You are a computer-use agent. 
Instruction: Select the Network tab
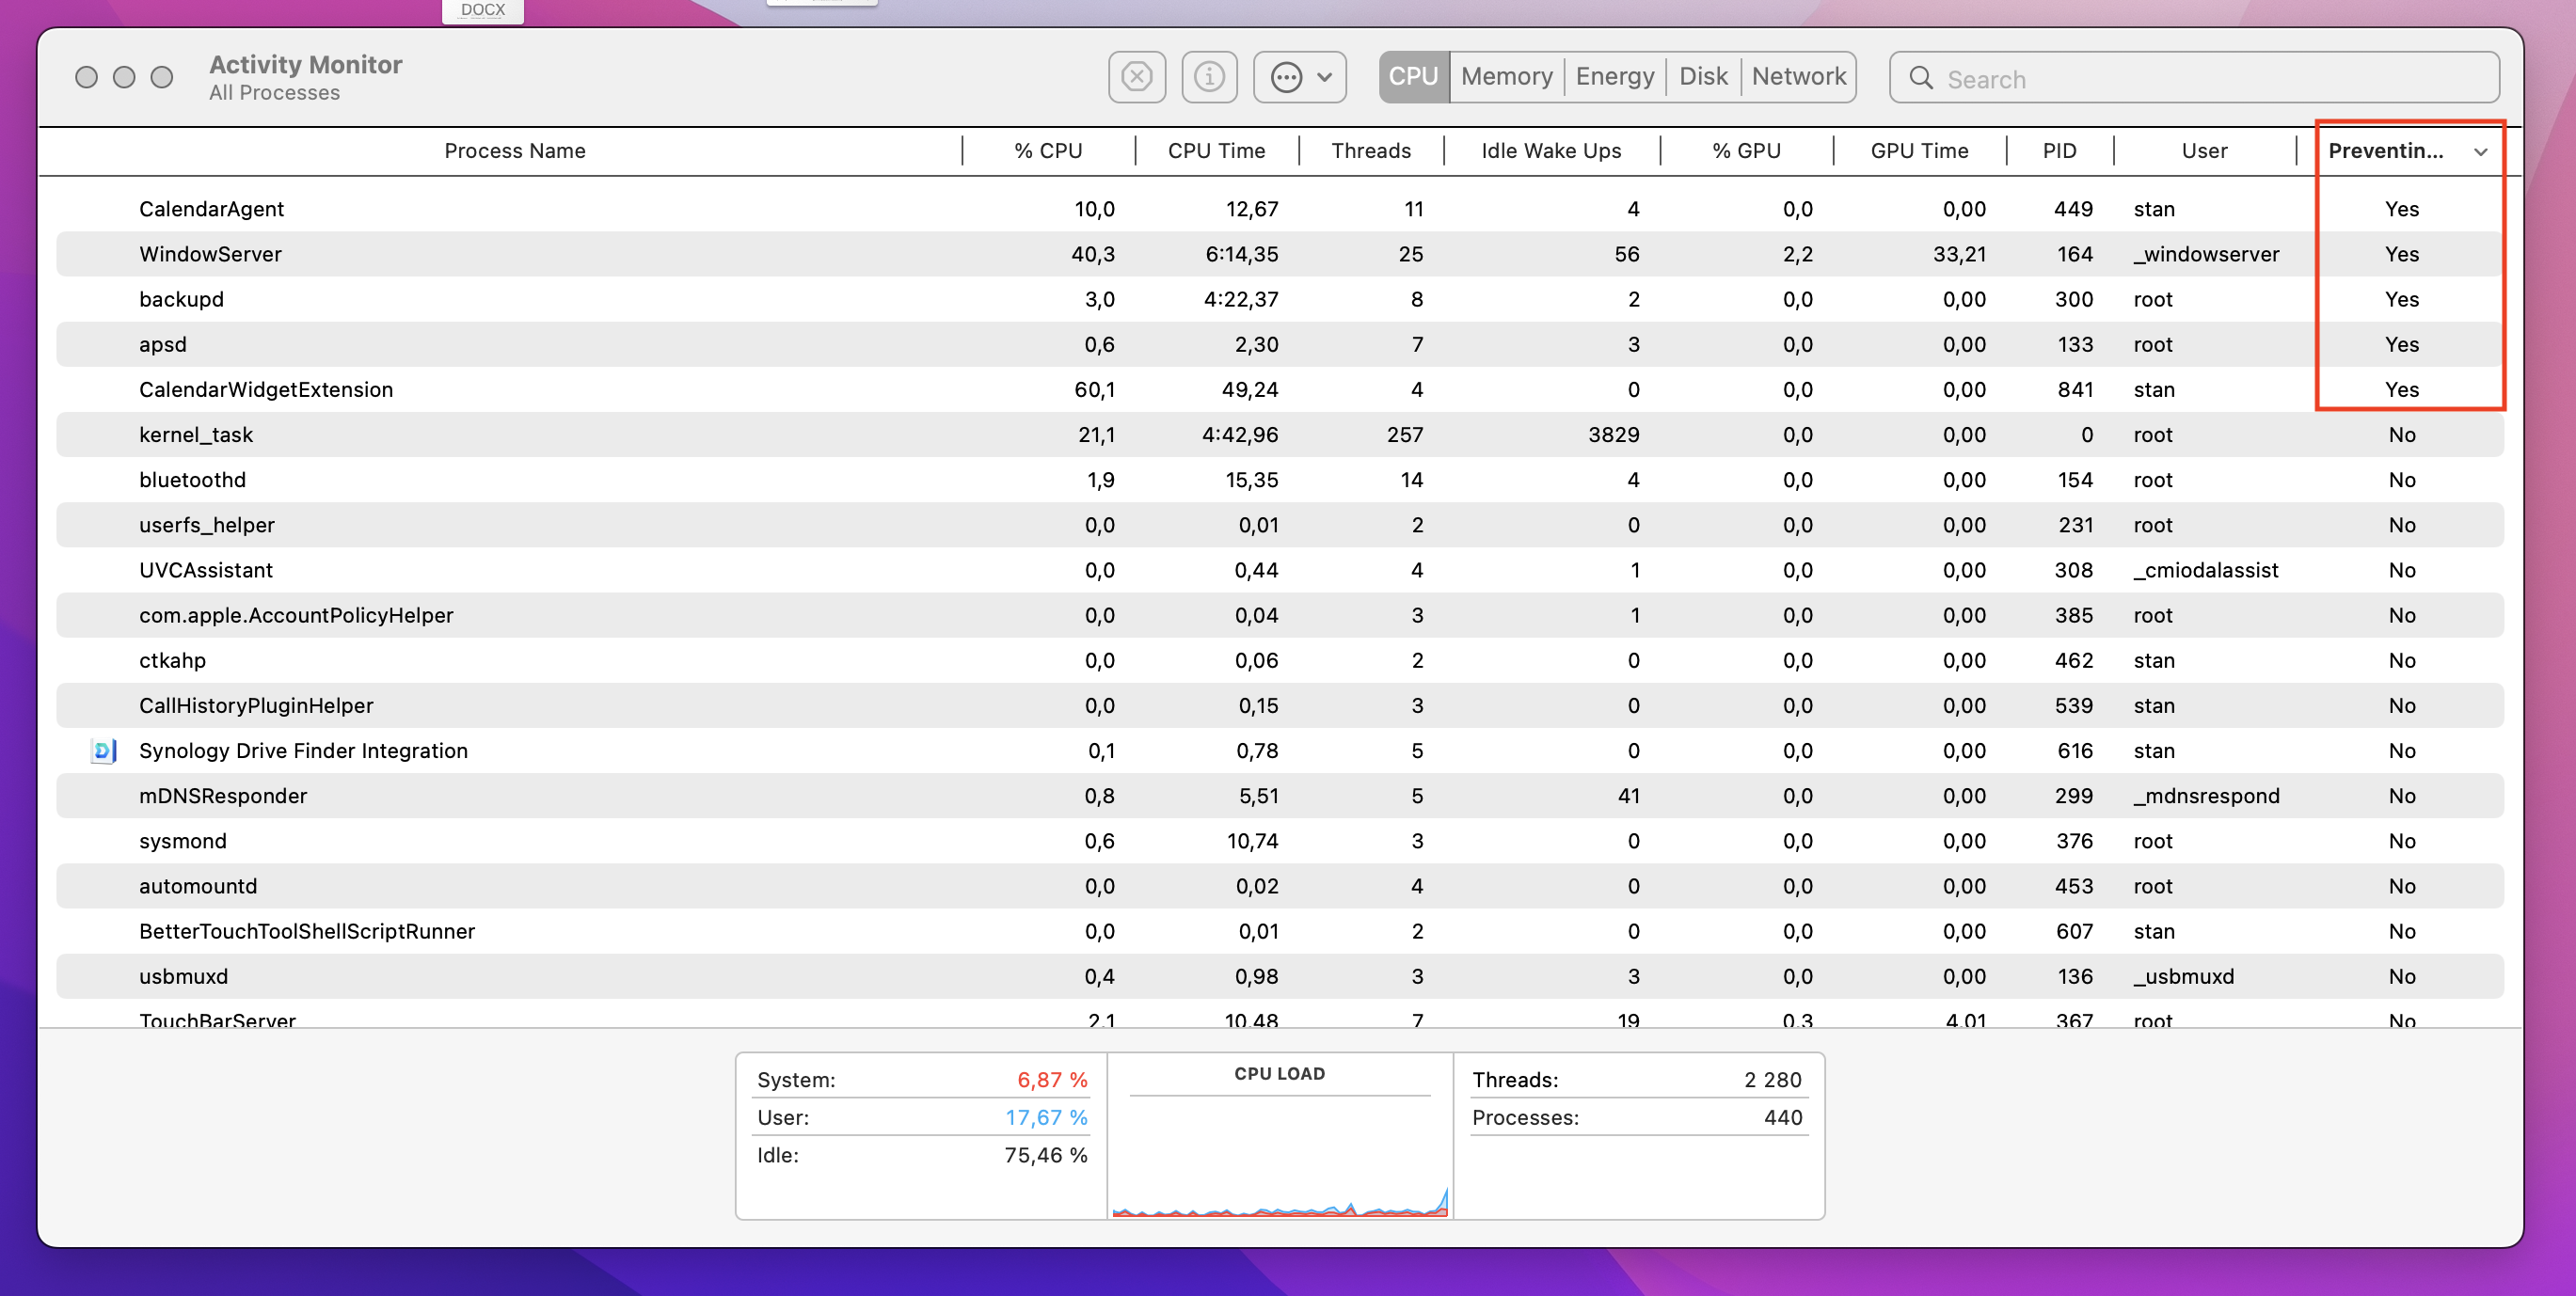tap(1798, 77)
